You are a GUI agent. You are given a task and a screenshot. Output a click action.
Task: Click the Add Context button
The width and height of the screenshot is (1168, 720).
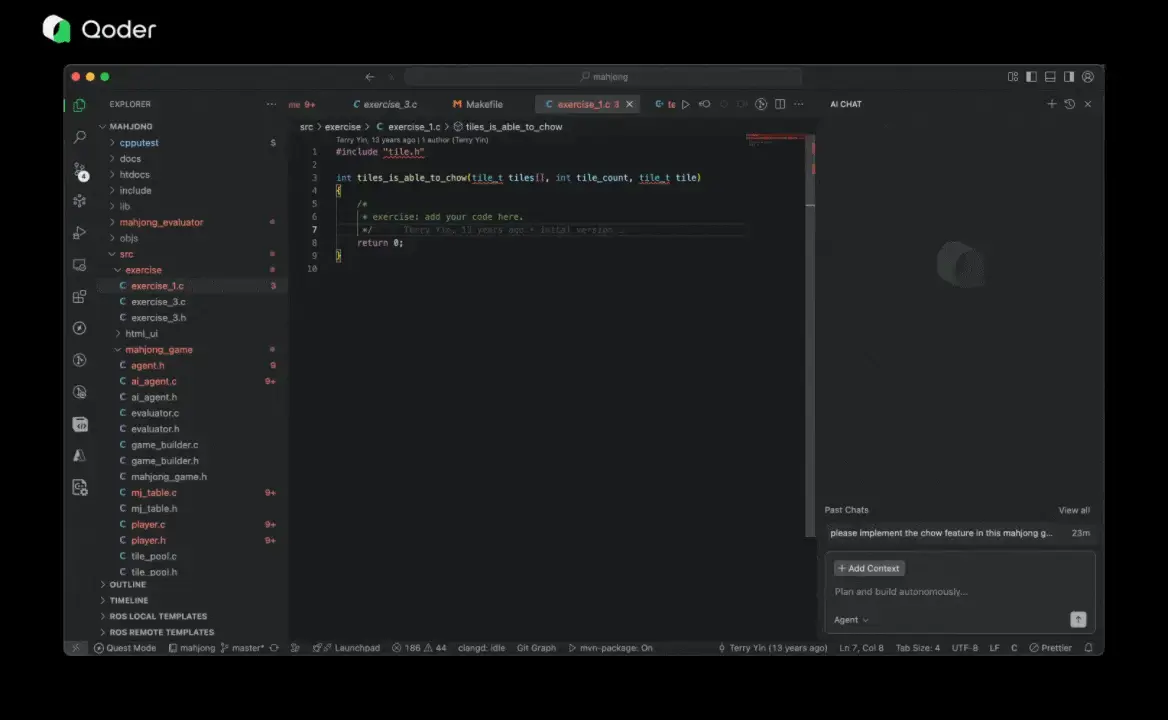tap(869, 568)
